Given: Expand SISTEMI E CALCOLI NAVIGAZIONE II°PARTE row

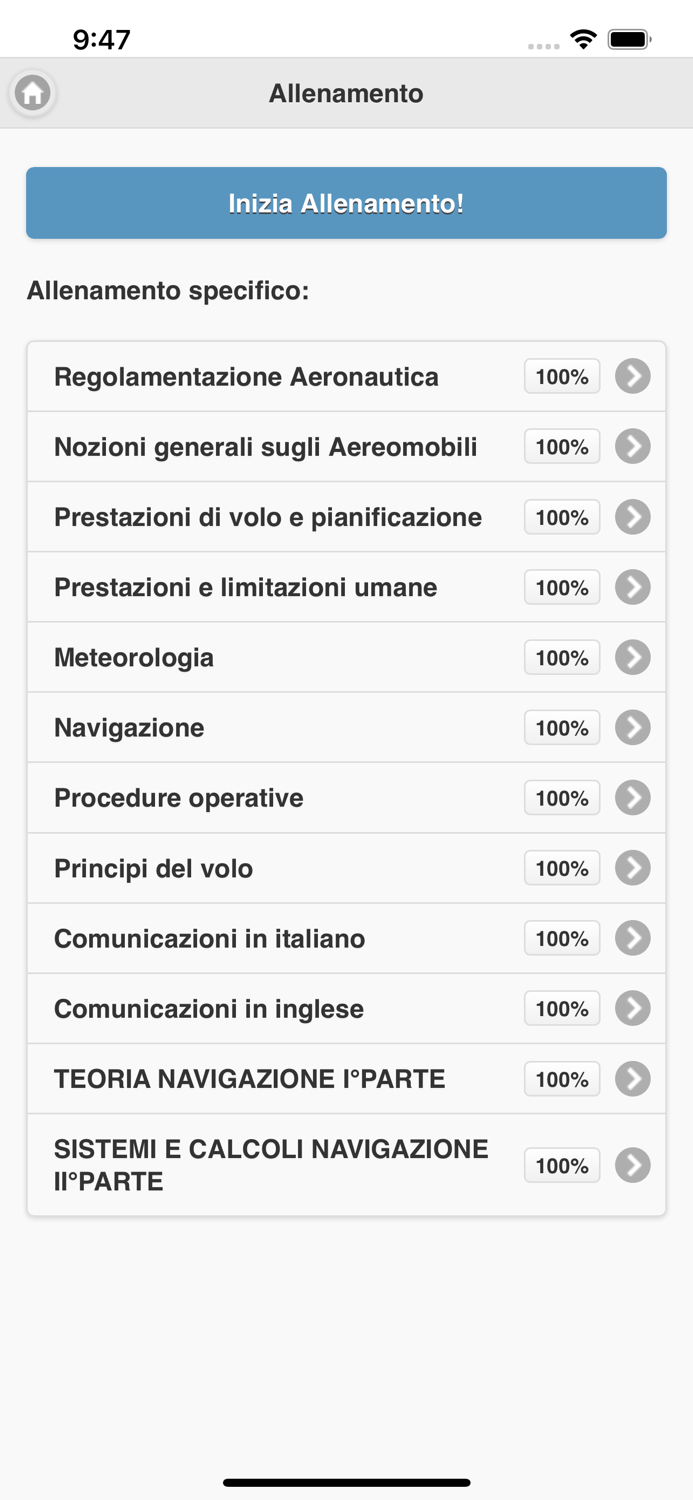Looking at the screenshot, I should point(633,1164).
